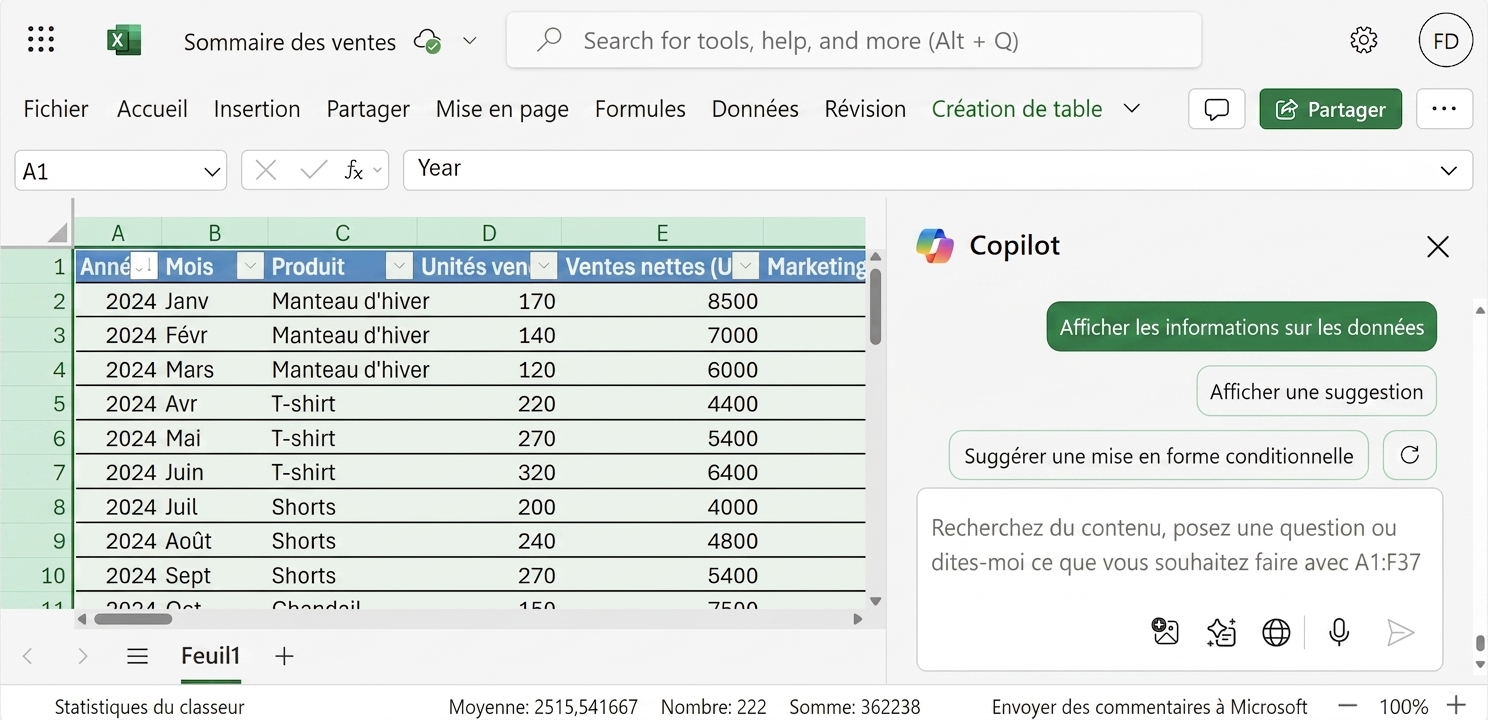Click the formula bar containing Year
The image size is (1488, 720).
[937, 170]
